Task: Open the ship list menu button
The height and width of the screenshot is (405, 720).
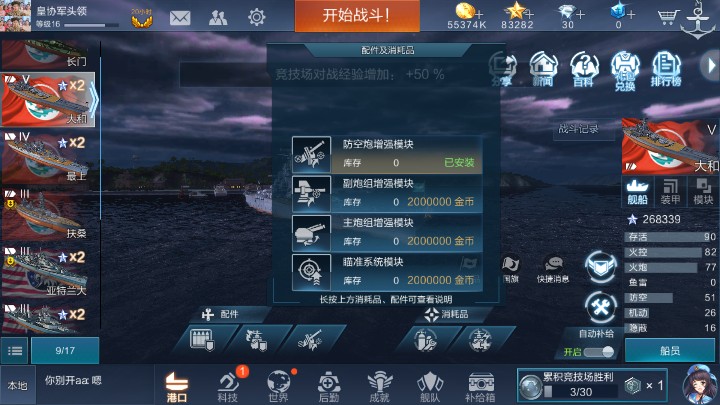Action: coord(15,351)
